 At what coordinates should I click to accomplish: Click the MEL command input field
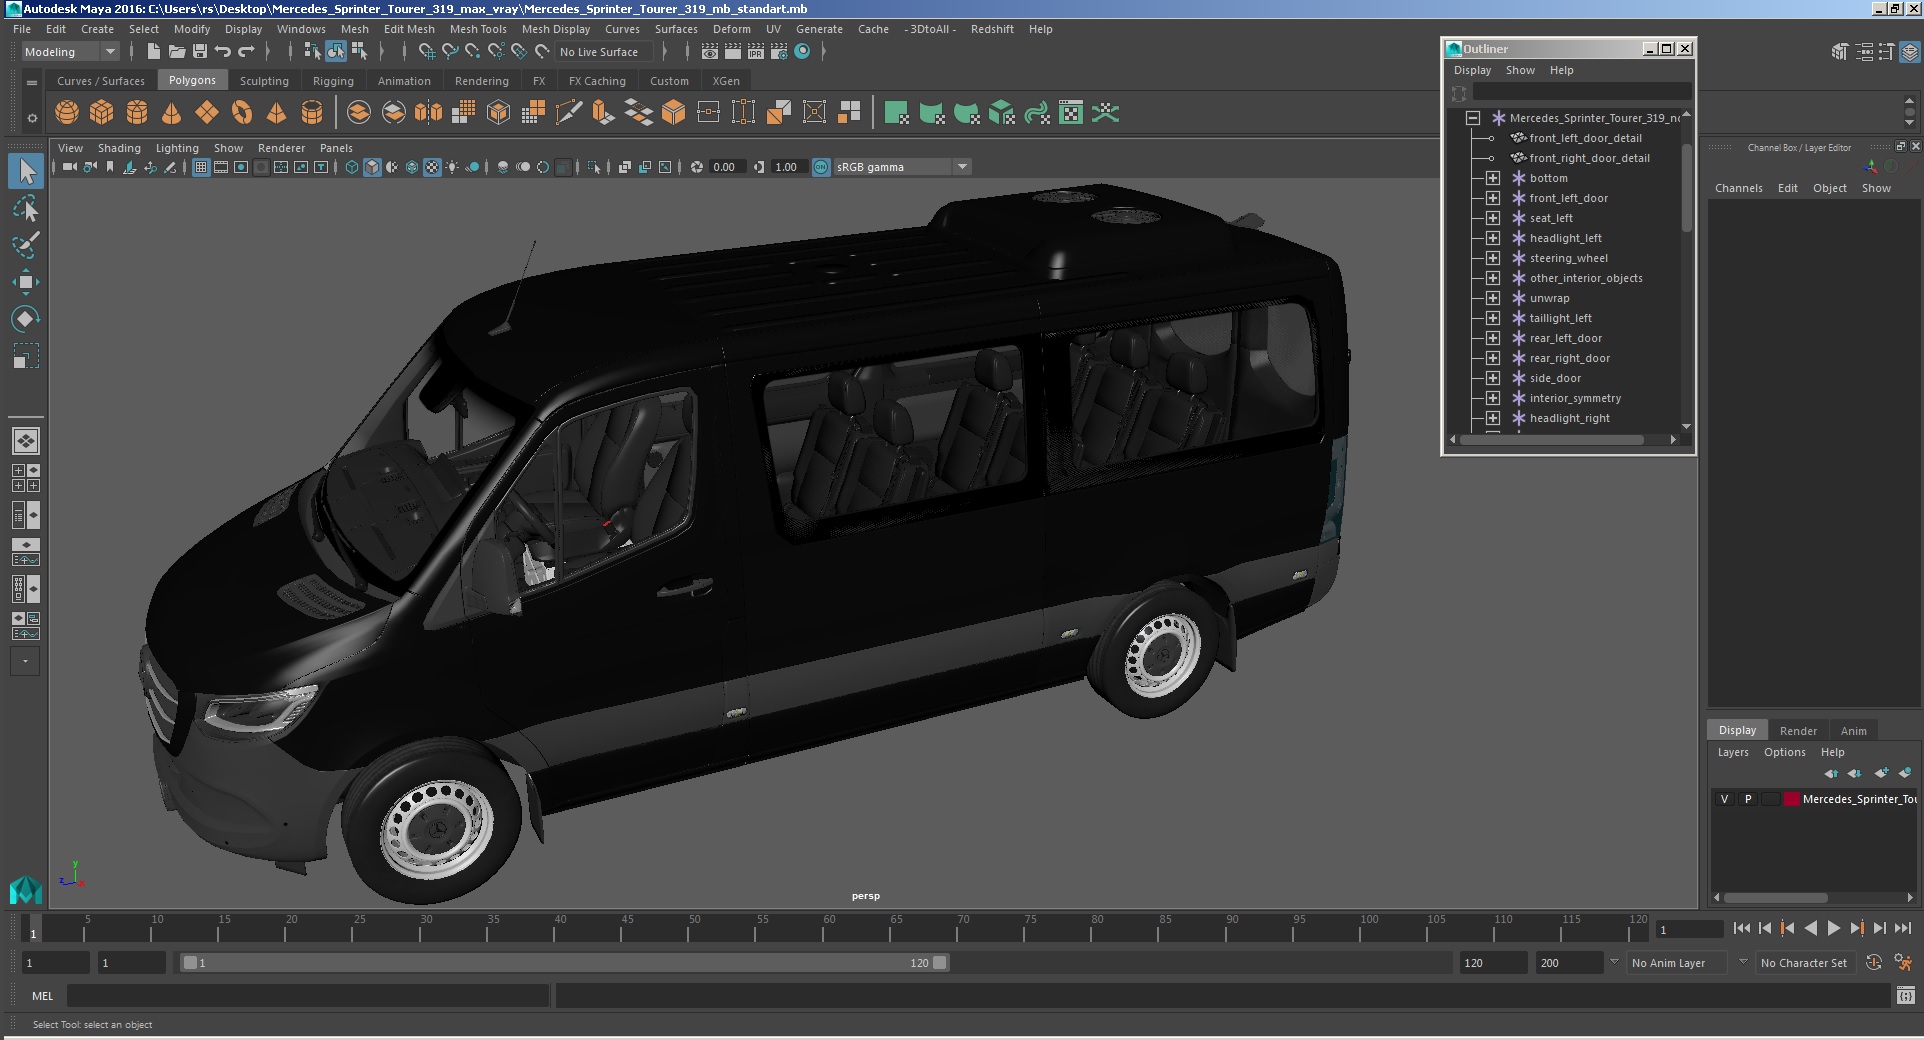[x=308, y=996]
